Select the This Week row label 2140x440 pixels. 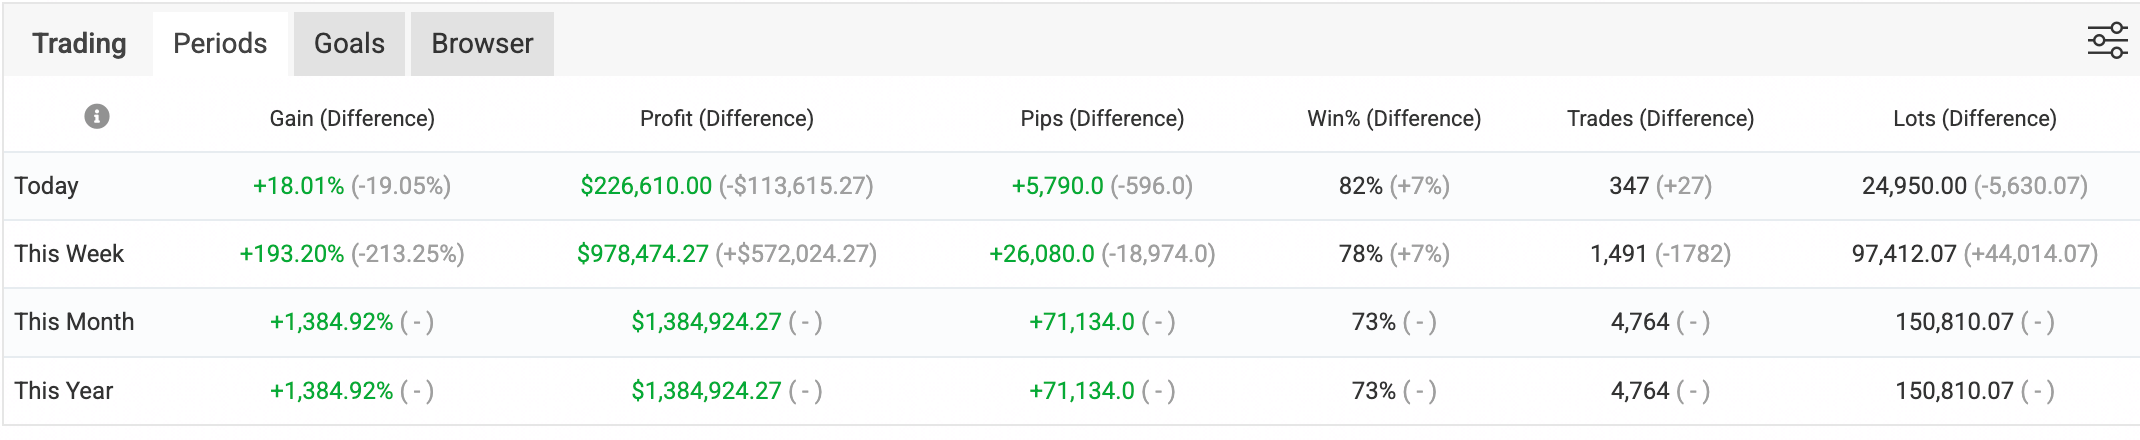coord(69,254)
